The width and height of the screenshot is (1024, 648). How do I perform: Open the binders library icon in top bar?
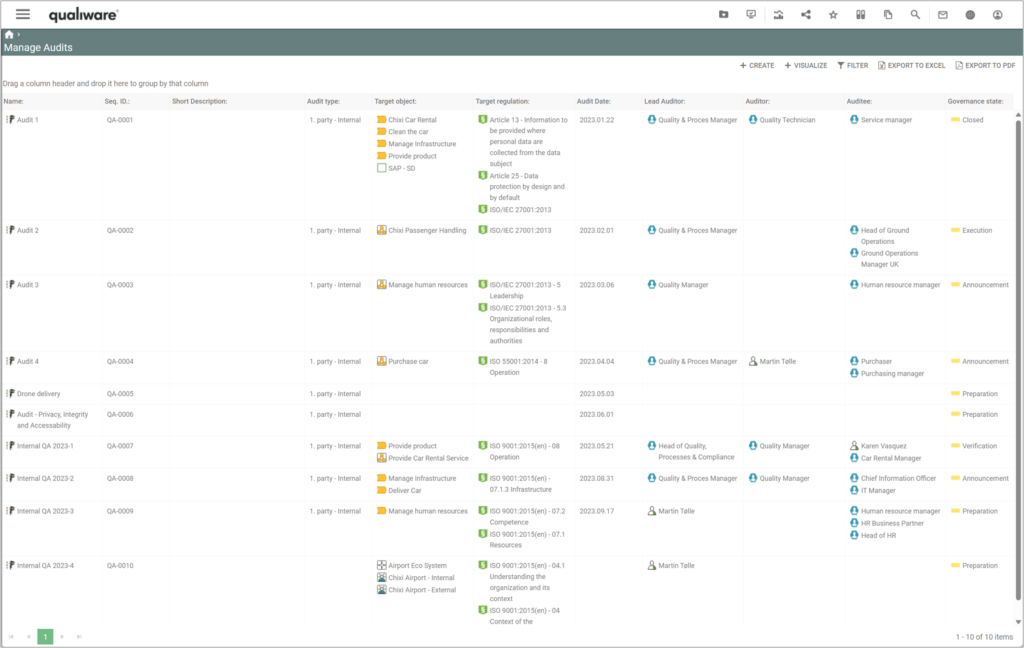(861, 14)
